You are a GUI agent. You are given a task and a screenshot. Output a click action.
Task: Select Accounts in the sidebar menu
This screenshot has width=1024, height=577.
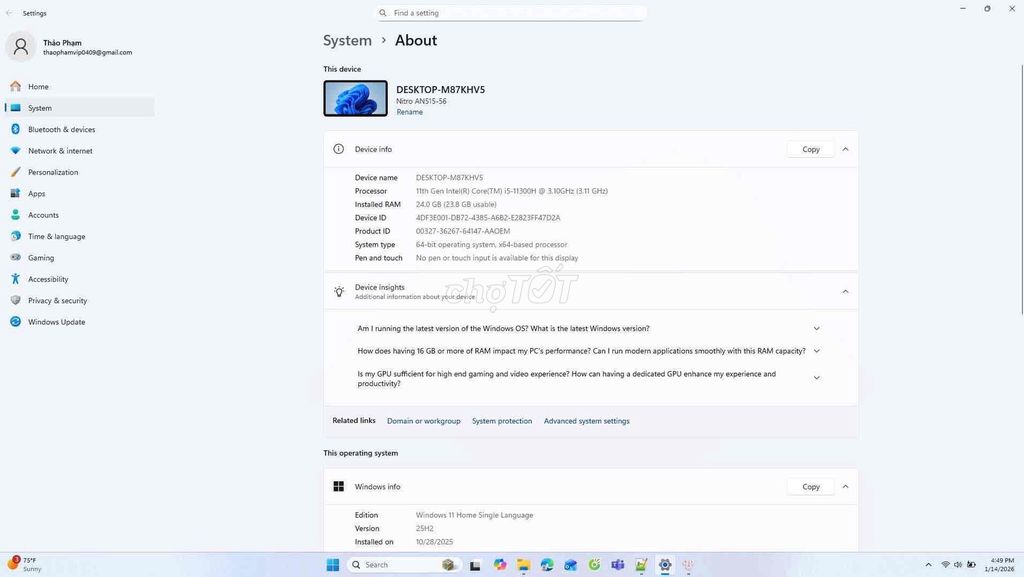click(x=43, y=215)
